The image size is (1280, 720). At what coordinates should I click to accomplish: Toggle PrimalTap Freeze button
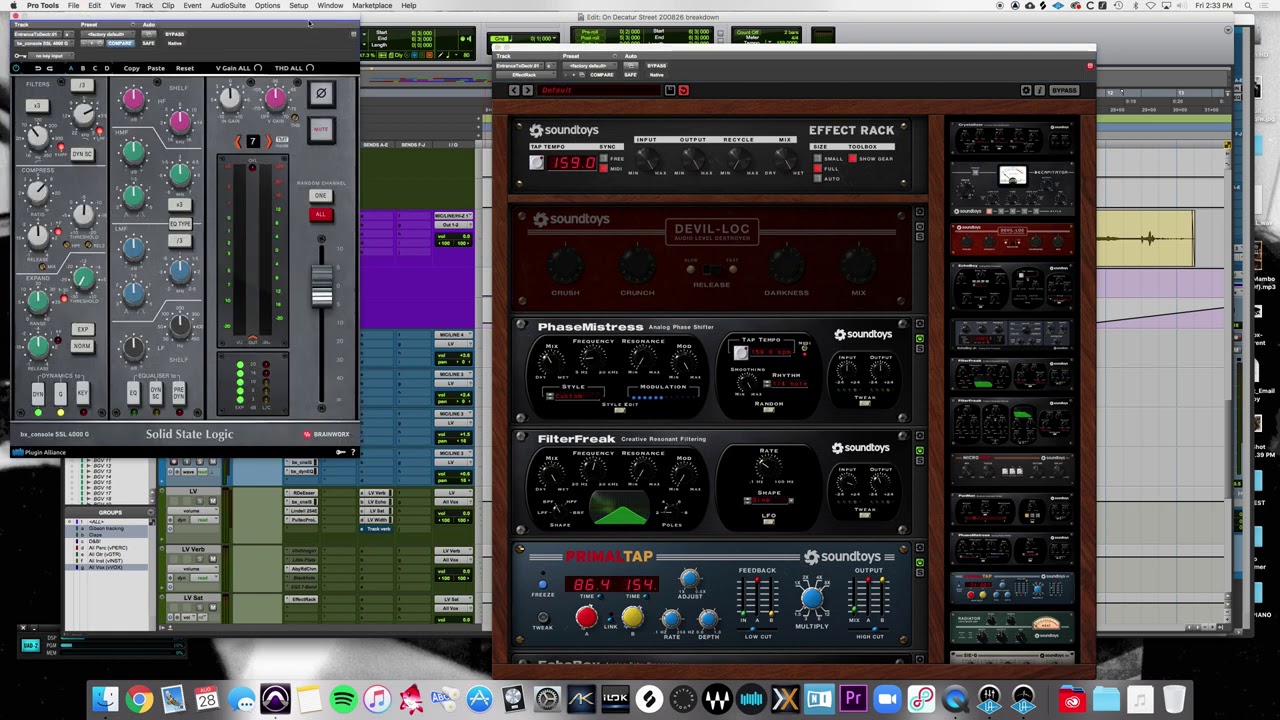(x=542, y=584)
